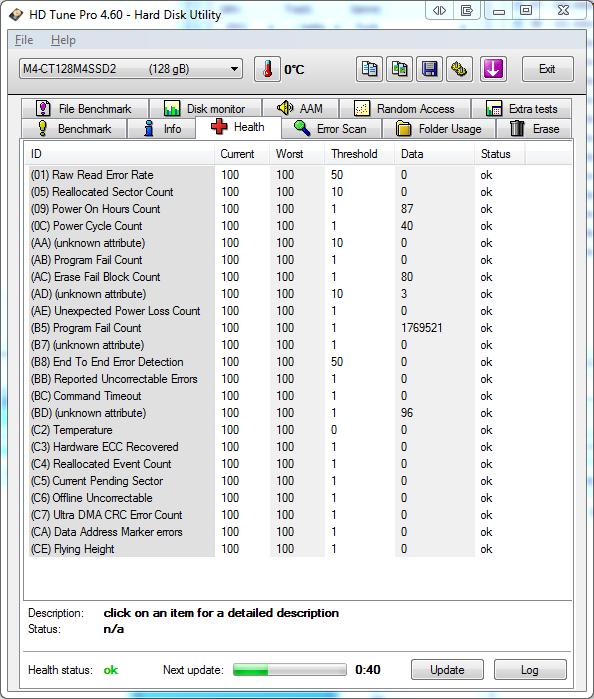Open the File menu
Viewport: 594px width, 699px height.
pyautogui.click(x=24, y=40)
